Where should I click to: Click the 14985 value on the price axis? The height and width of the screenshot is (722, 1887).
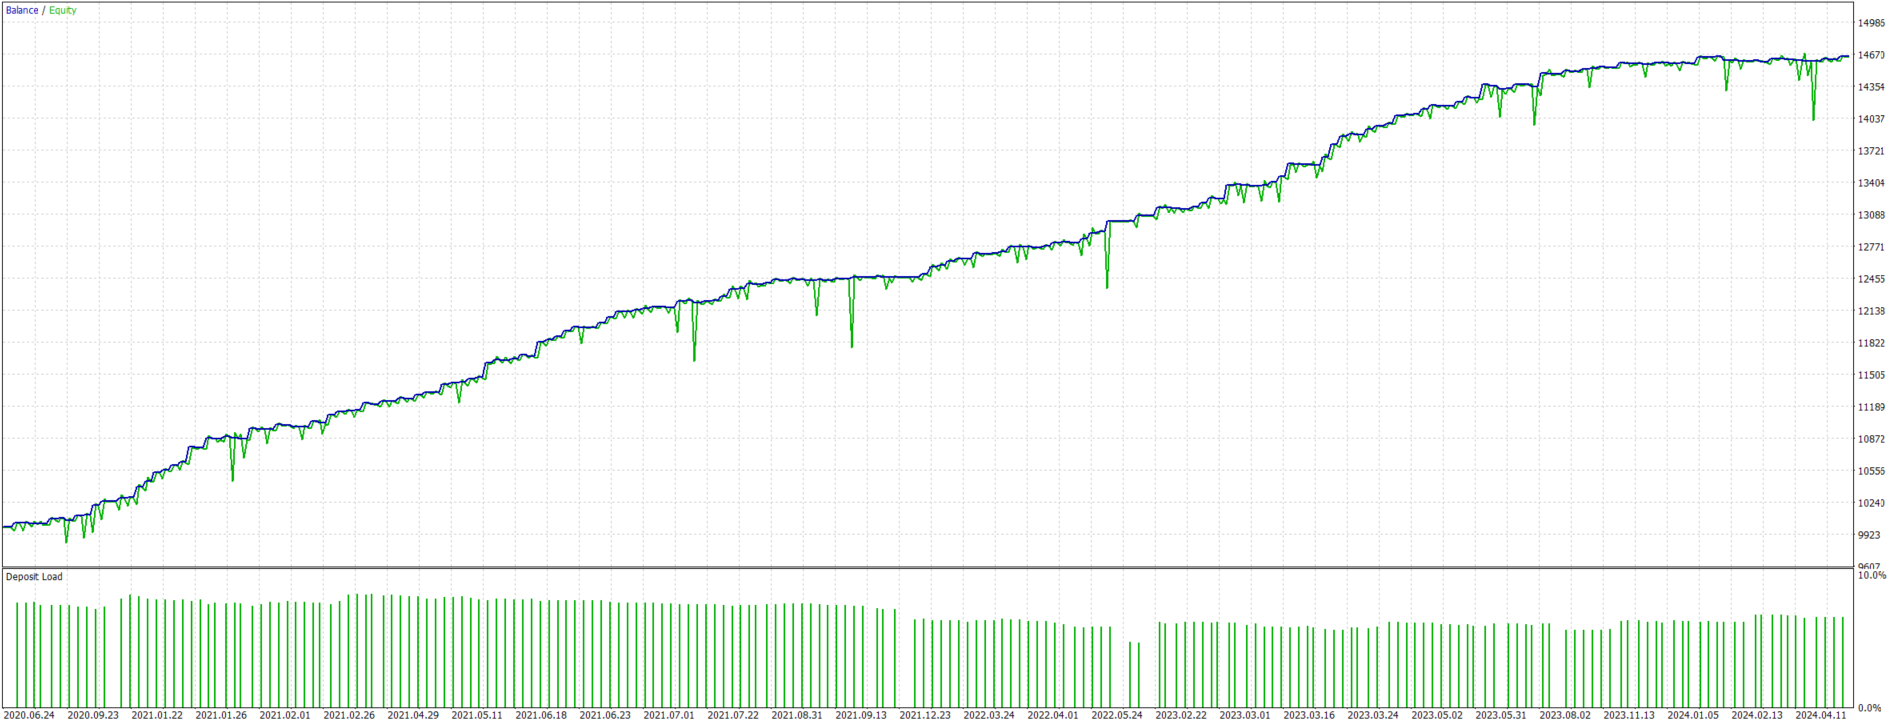[1870, 23]
